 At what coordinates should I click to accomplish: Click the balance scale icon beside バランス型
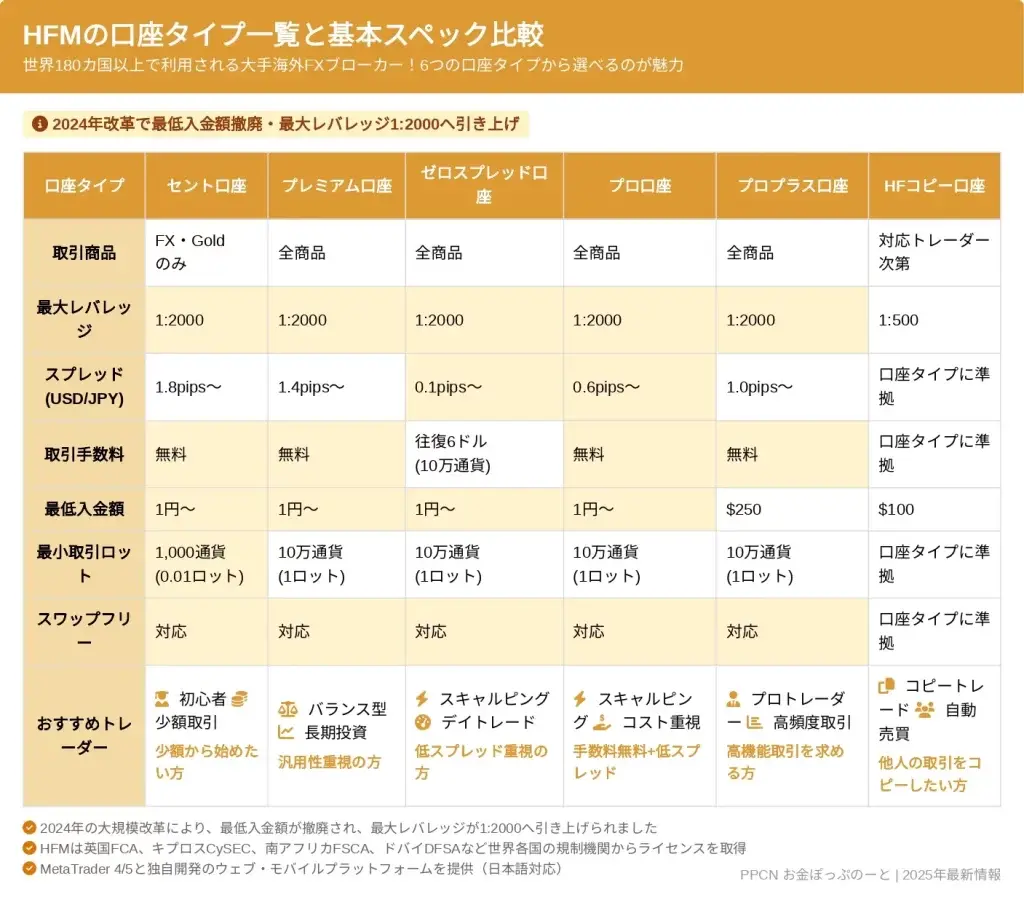point(287,709)
